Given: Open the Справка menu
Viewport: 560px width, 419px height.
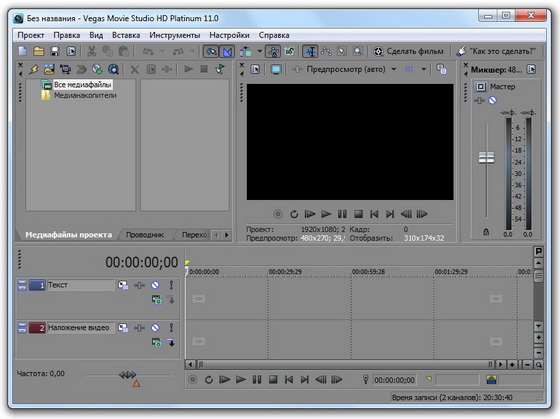Looking at the screenshot, I should pos(274,35).
